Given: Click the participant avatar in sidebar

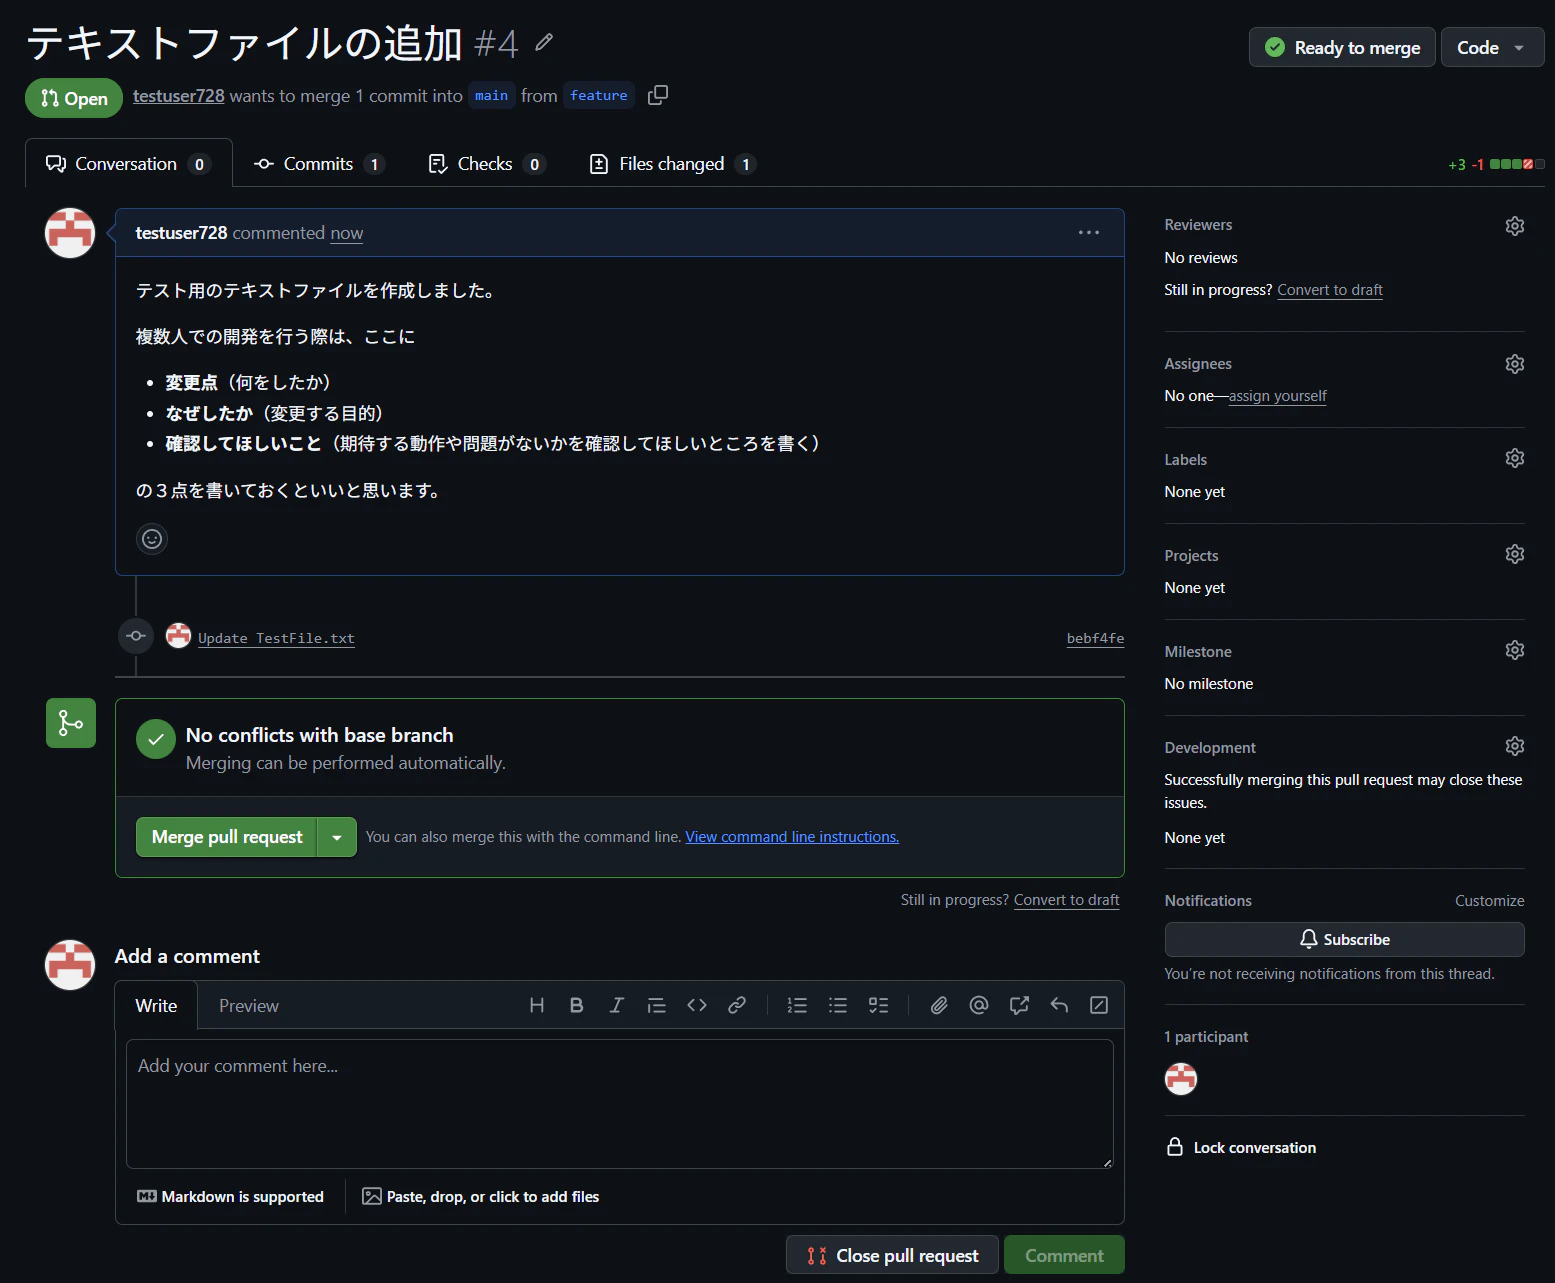Looking at the screenshot, I should pyautogui.click(x=1181, y=1078).
